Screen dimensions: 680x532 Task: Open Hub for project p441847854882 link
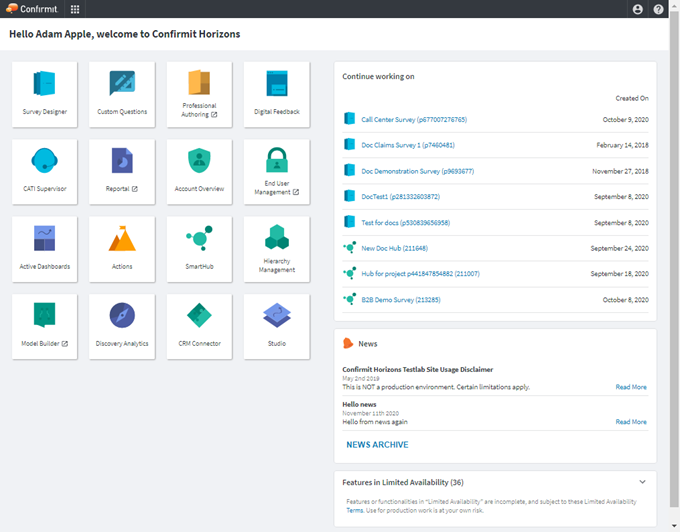(421, 274)
